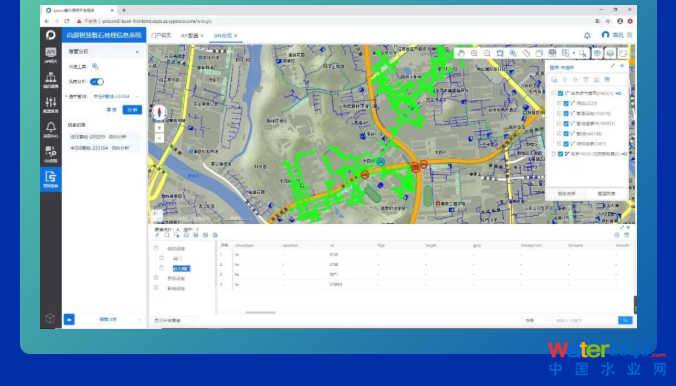Uncheck the first top-level layer checkbox
This screenshot has height=386, width=676.
[560, 93]
